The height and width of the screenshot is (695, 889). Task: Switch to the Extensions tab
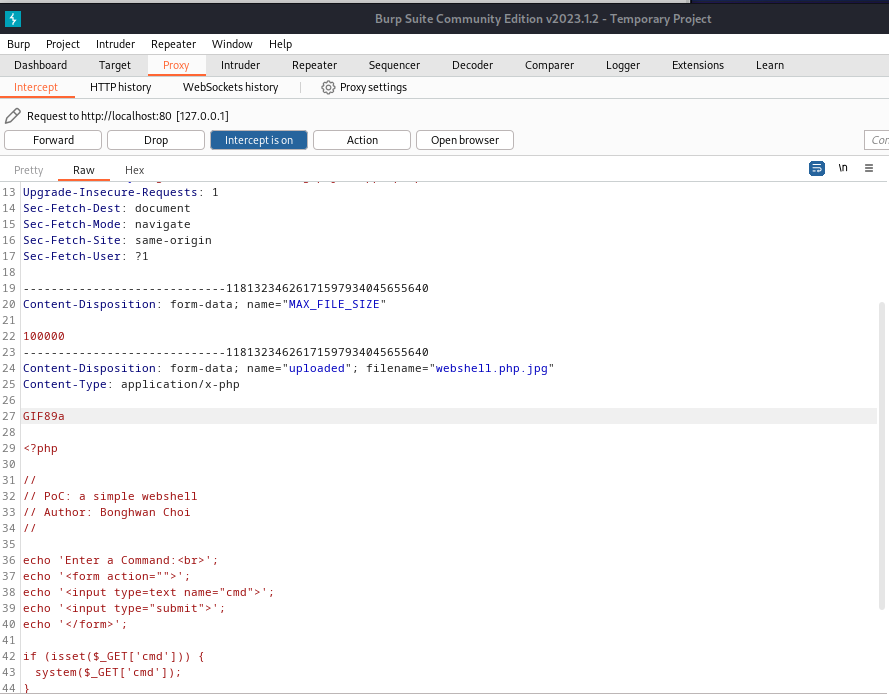click(697, 65)
